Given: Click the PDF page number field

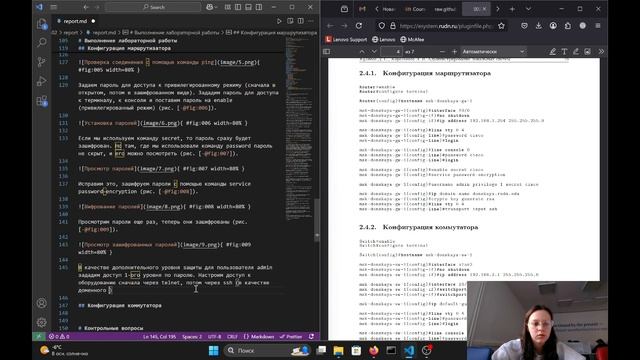Looking at the screenshot, I should [391, 52].
